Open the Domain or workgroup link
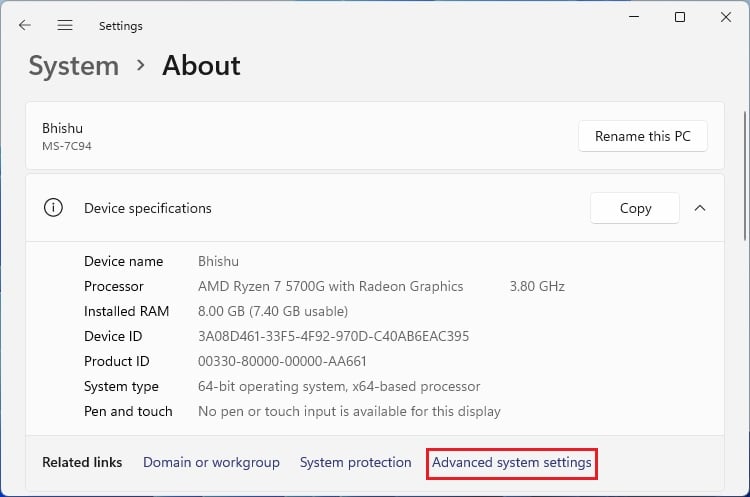 (x=211, y=462)
